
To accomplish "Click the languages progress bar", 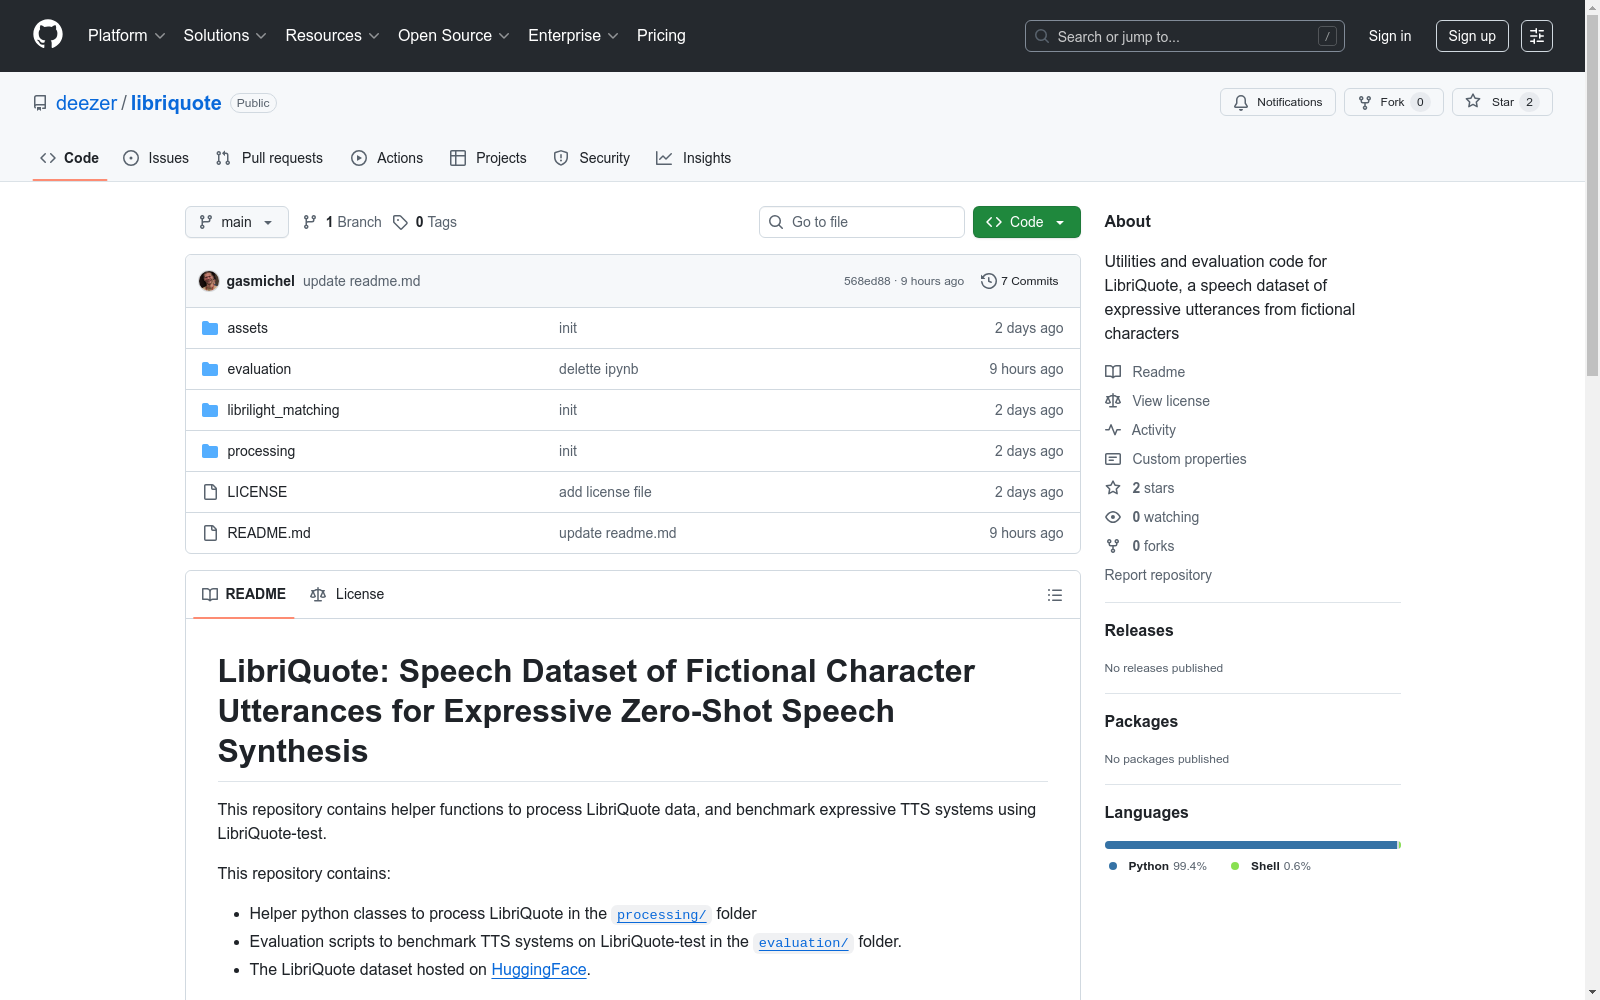I will point(1252,845).
